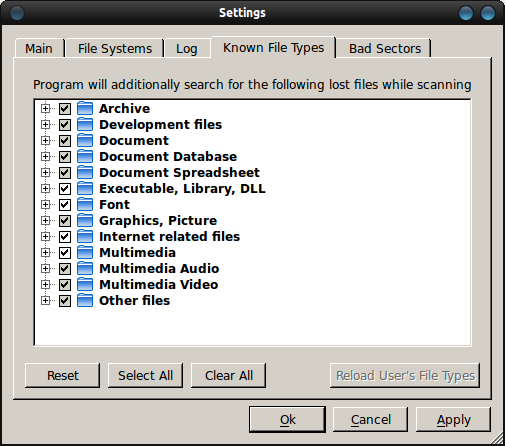Click the Multimedia folder icon
The height and width of the screenshot is (446, 505).
click(85, 252)
